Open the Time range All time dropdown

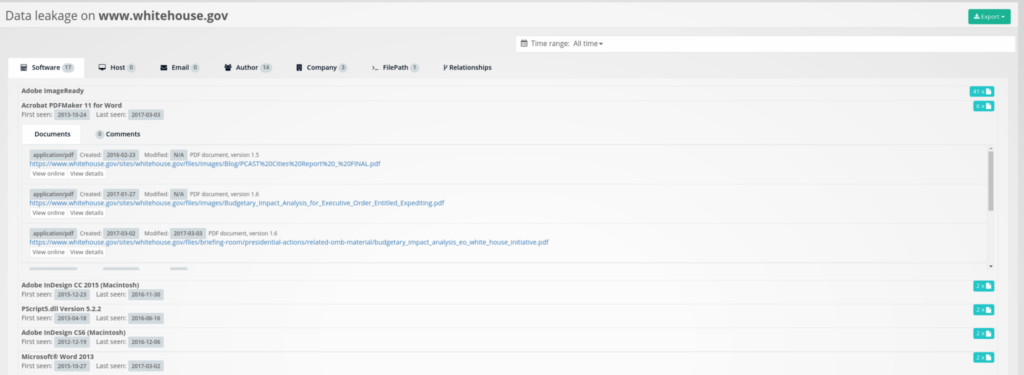point(588,44)
